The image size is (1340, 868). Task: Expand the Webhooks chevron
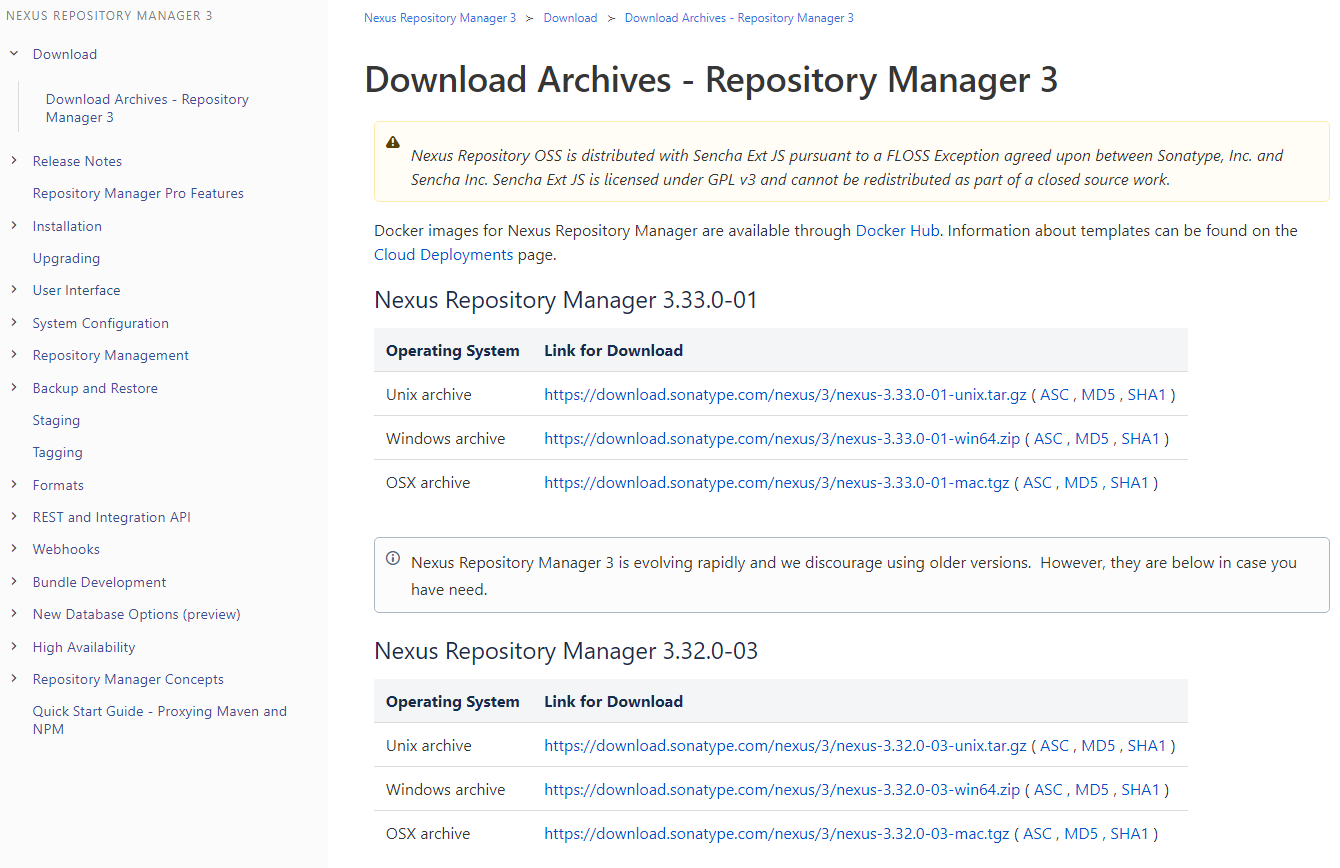(14, 548)
